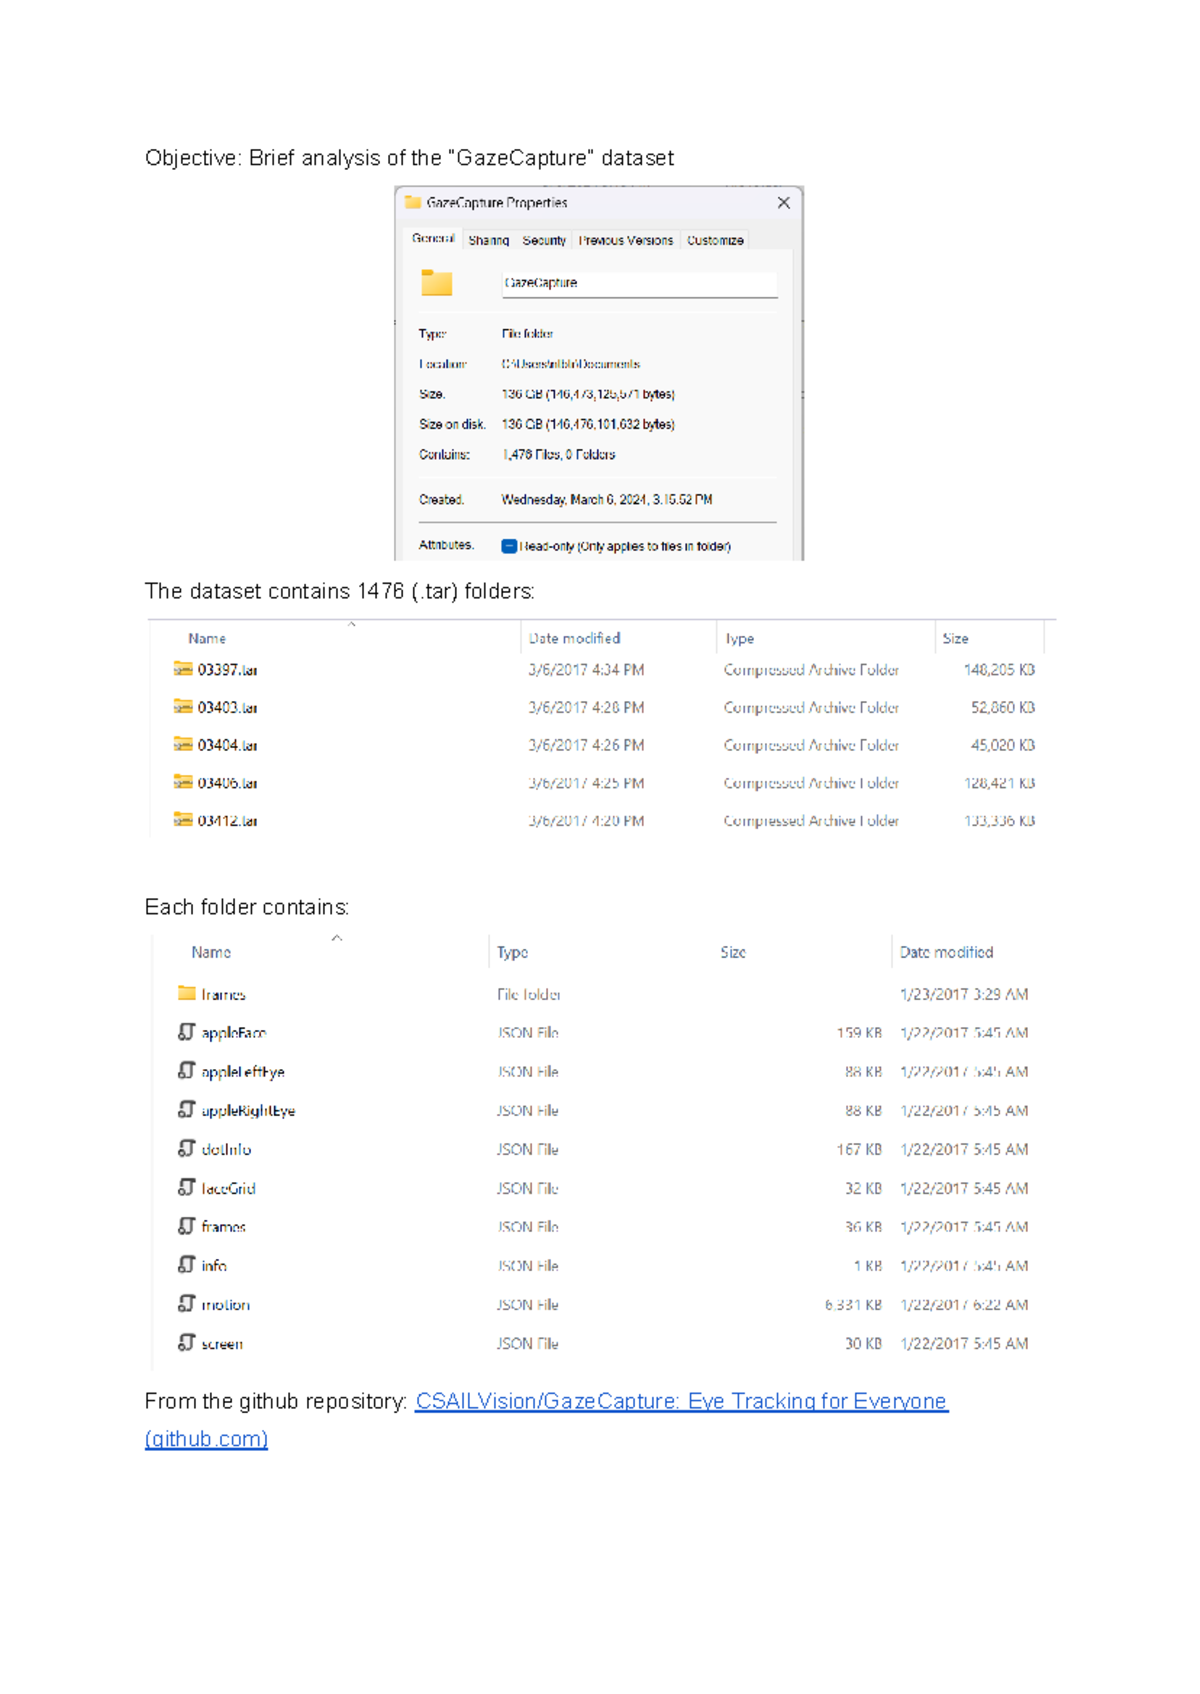
Task: Click the appleFace JSON file icon
Action: [x=187, y=1032]
